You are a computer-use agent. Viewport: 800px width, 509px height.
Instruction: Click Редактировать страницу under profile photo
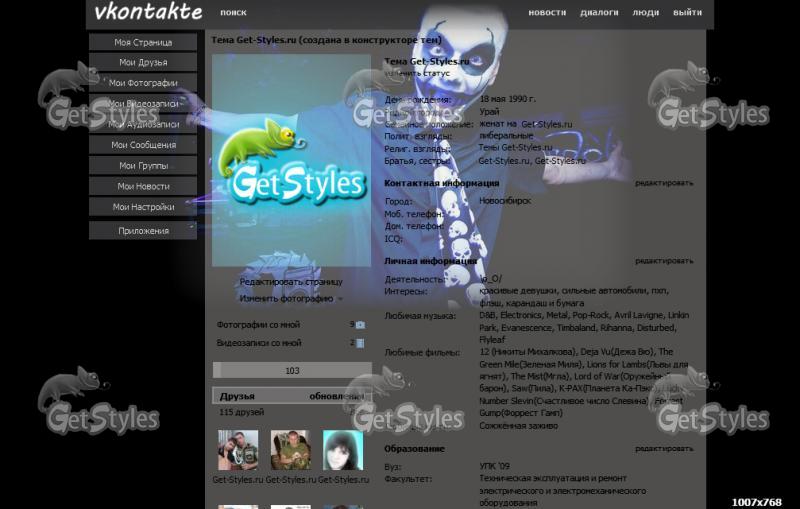290,282
